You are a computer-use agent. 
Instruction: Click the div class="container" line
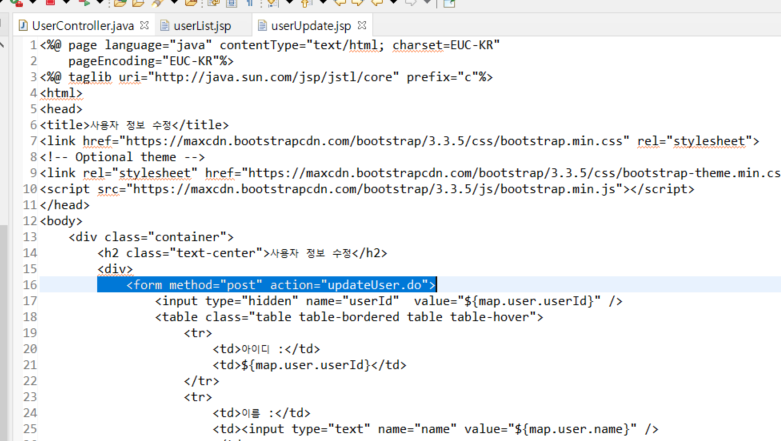(x=151, y=237)
